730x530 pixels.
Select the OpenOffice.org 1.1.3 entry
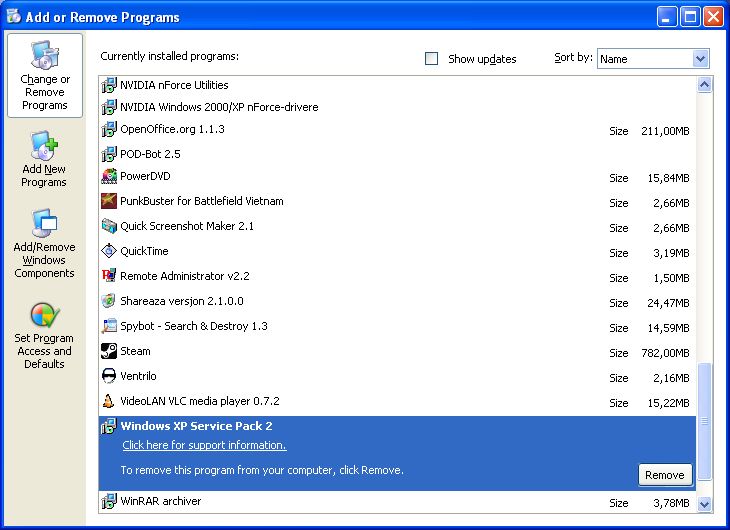(x=397, y=129)
